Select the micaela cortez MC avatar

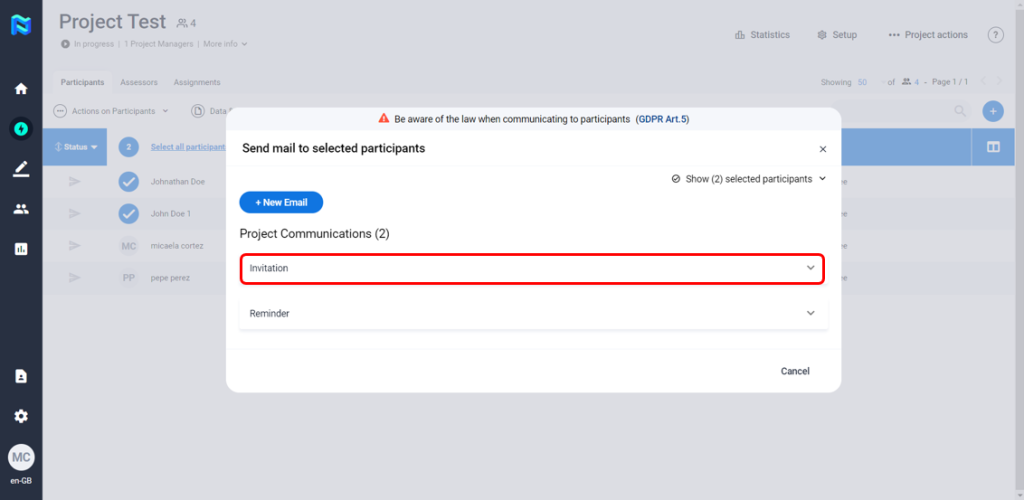click(x=128, y=245)
